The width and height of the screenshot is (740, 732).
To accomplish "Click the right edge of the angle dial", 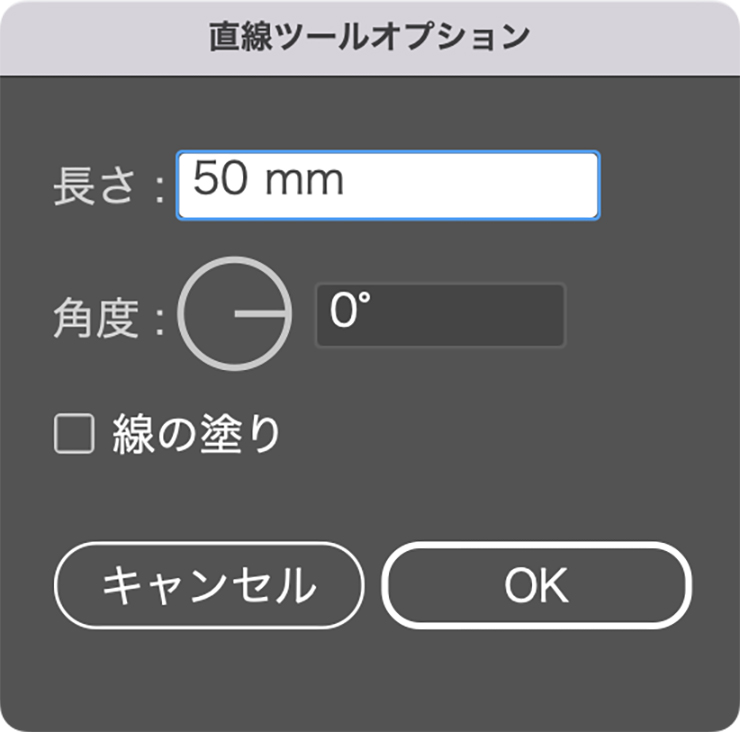I will pyautogui.click(x=290, y=314).
